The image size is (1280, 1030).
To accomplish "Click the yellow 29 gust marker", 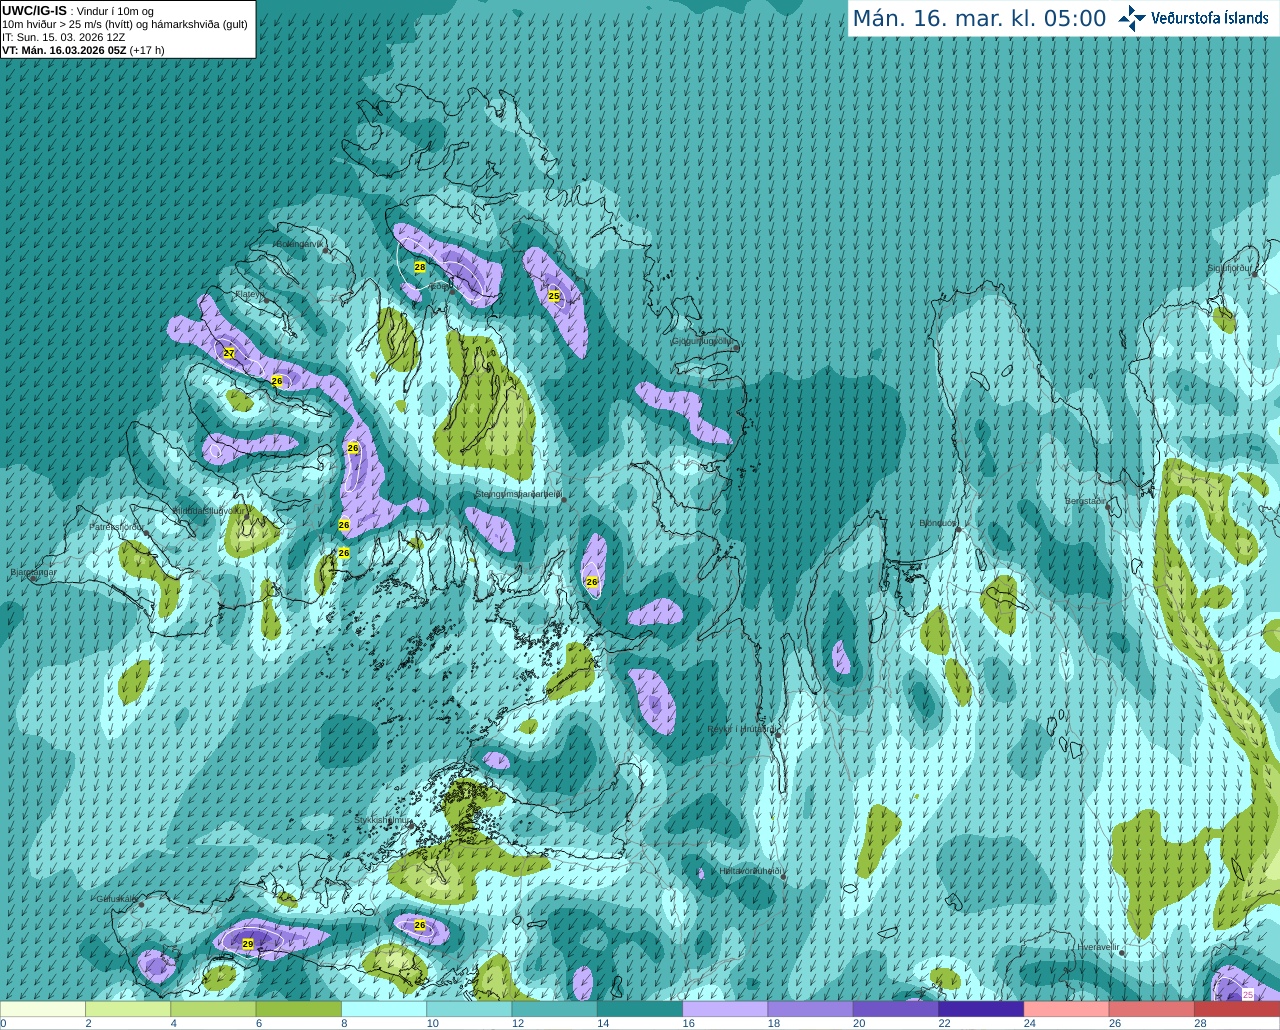I will (248, 943).
